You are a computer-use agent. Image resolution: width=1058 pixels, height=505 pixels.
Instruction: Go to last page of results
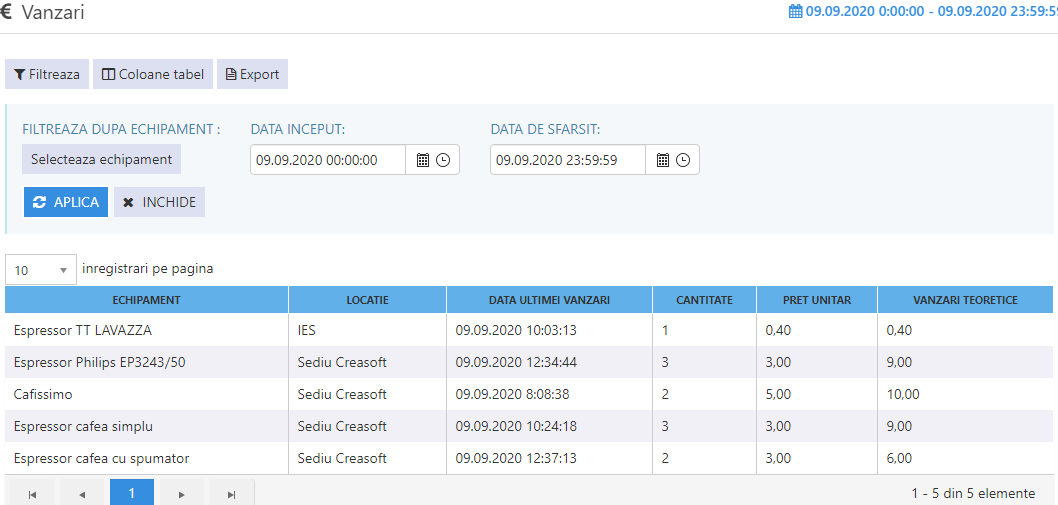click(231, 494)
